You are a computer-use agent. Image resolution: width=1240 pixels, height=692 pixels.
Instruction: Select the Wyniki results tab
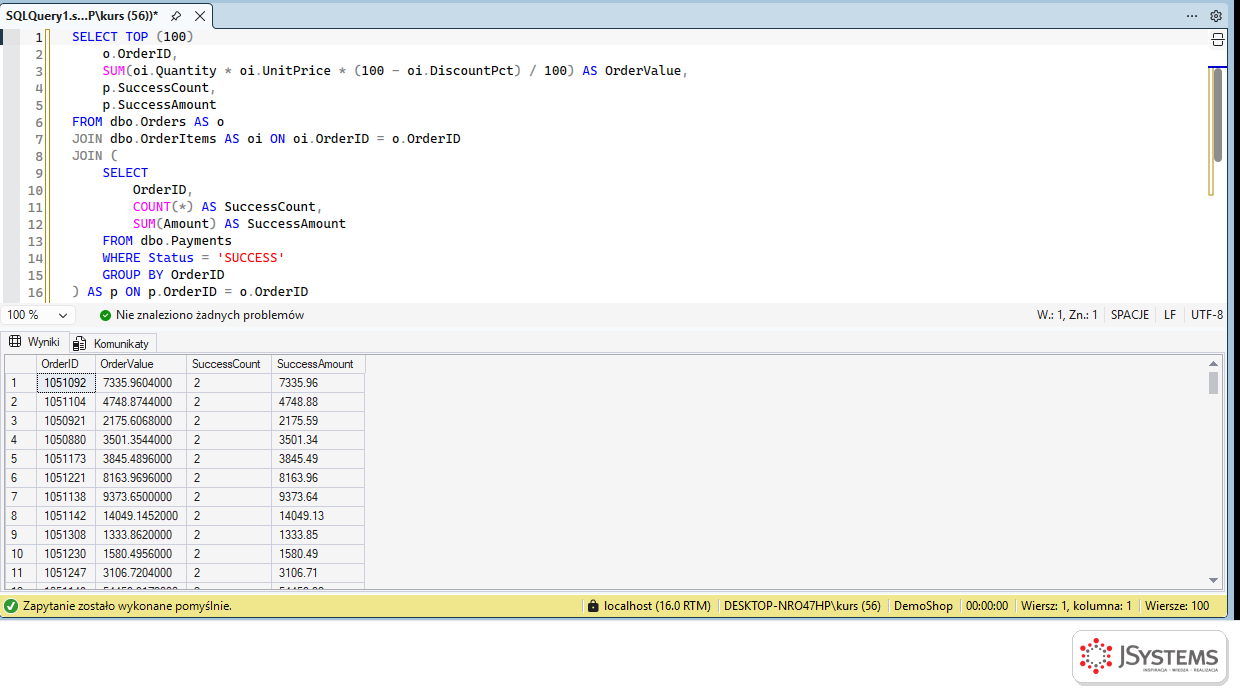coord(35,342)
